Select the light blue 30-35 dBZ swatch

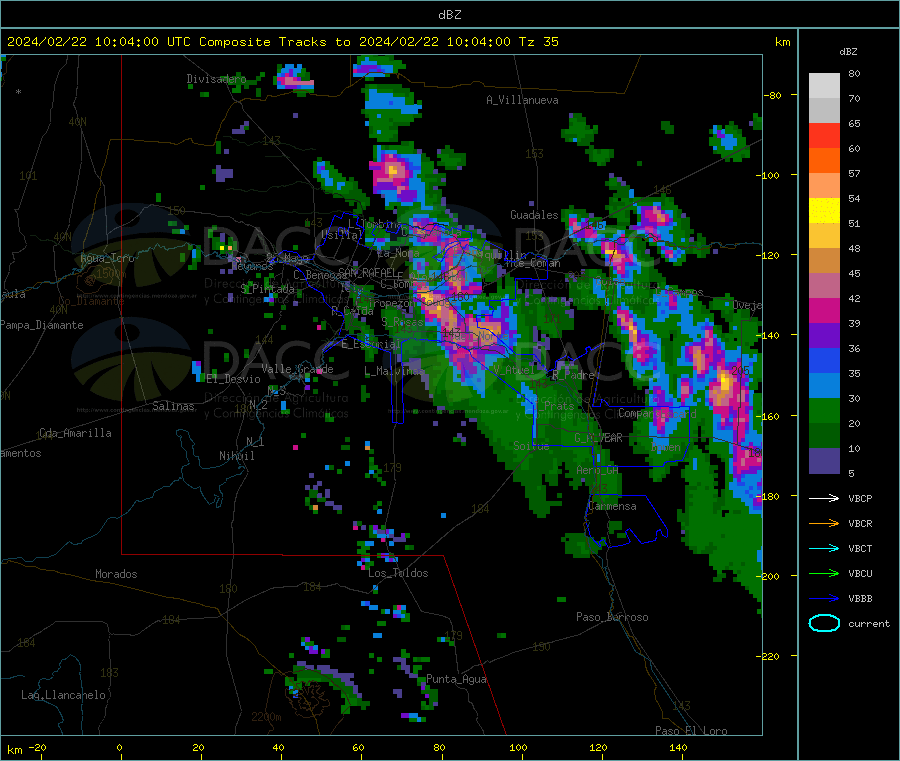point(824,386)
